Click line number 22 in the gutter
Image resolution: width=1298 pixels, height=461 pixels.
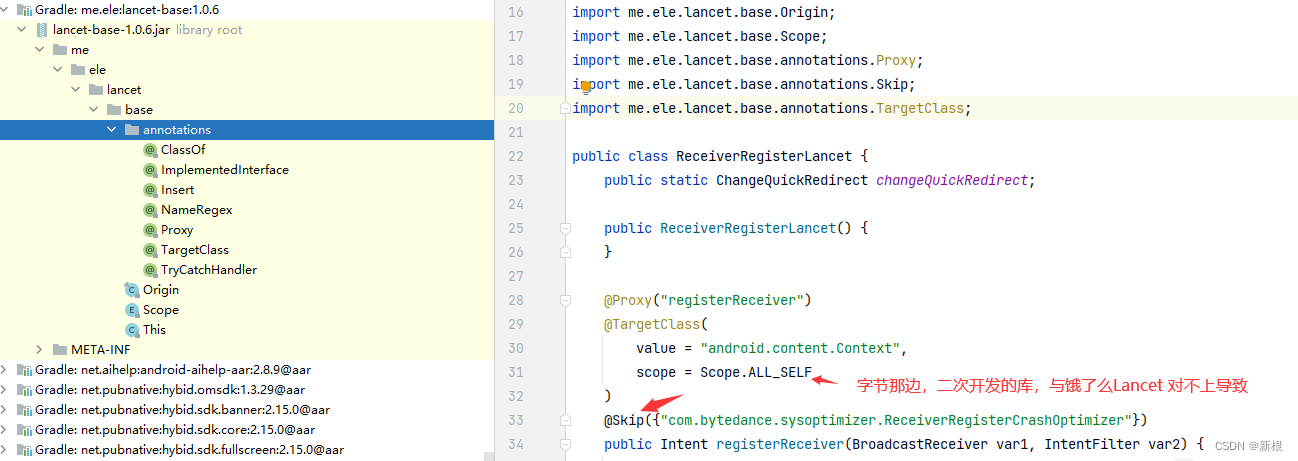(x=515, y=156)
